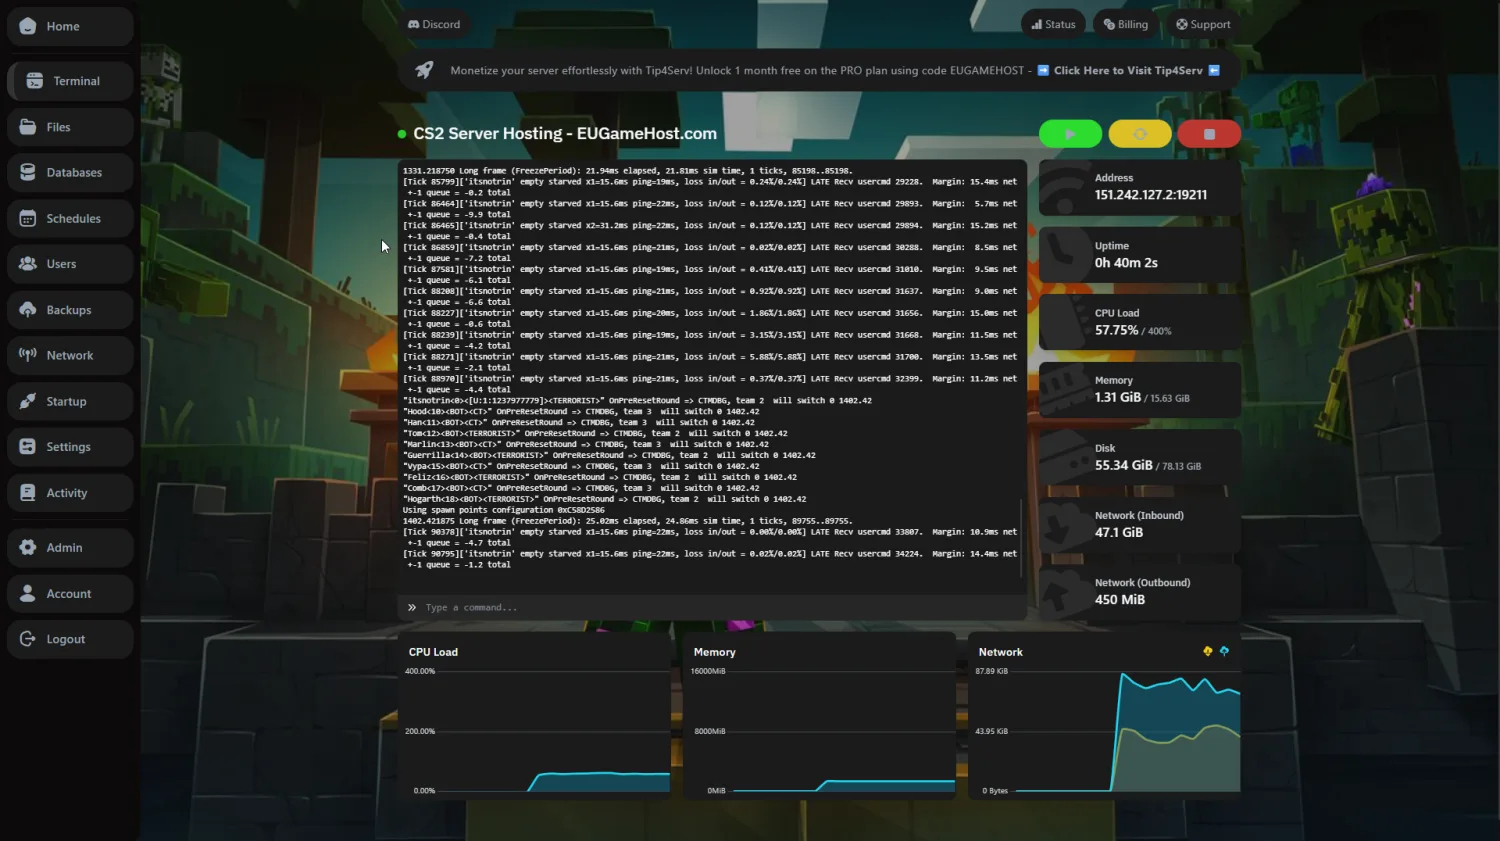Click the Backups cloud icon
1500x841 pixels.
click(x=28, y=310)
